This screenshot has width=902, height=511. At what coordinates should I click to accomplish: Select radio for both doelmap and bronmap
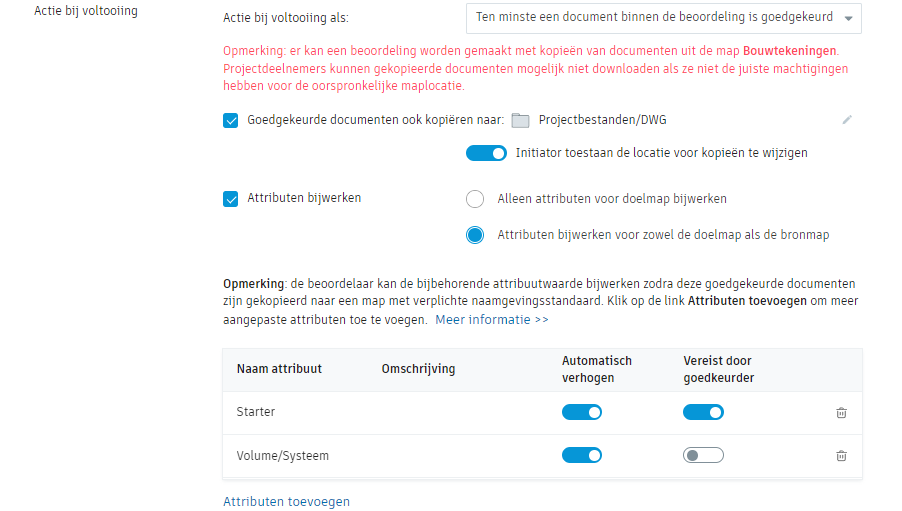click(475, 235)
